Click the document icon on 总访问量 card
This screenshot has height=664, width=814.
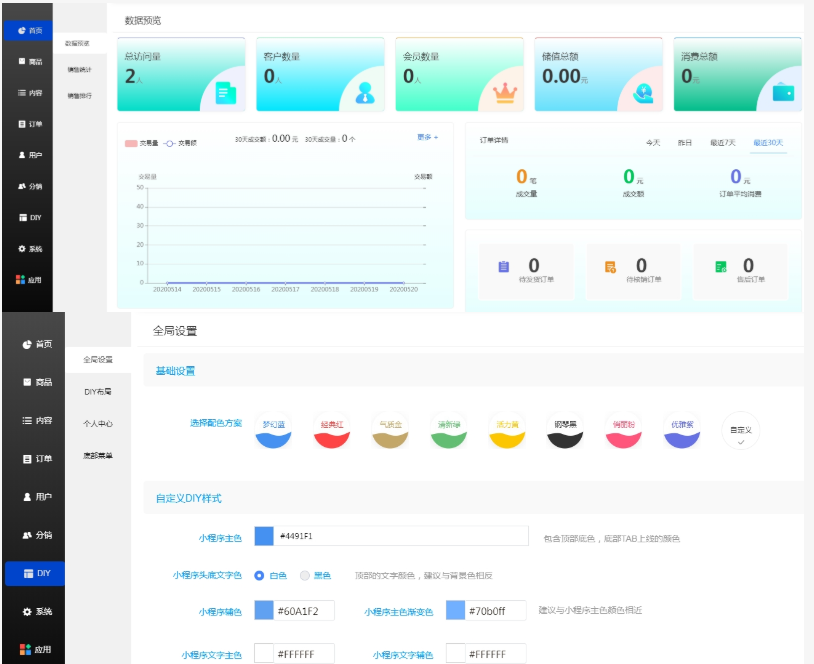(x=225, y=93)
